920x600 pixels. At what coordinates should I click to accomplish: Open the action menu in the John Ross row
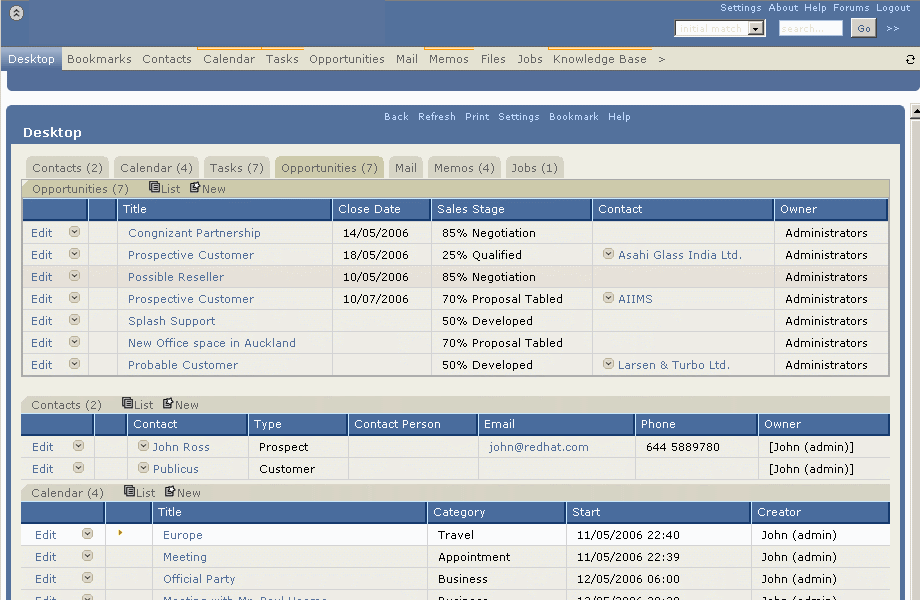[79, 446]
